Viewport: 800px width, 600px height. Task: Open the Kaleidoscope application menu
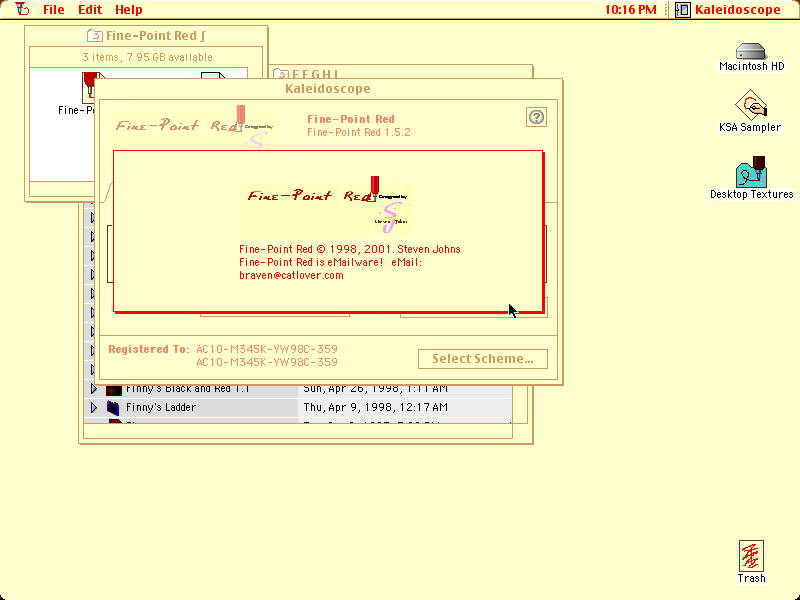(729, 10)
